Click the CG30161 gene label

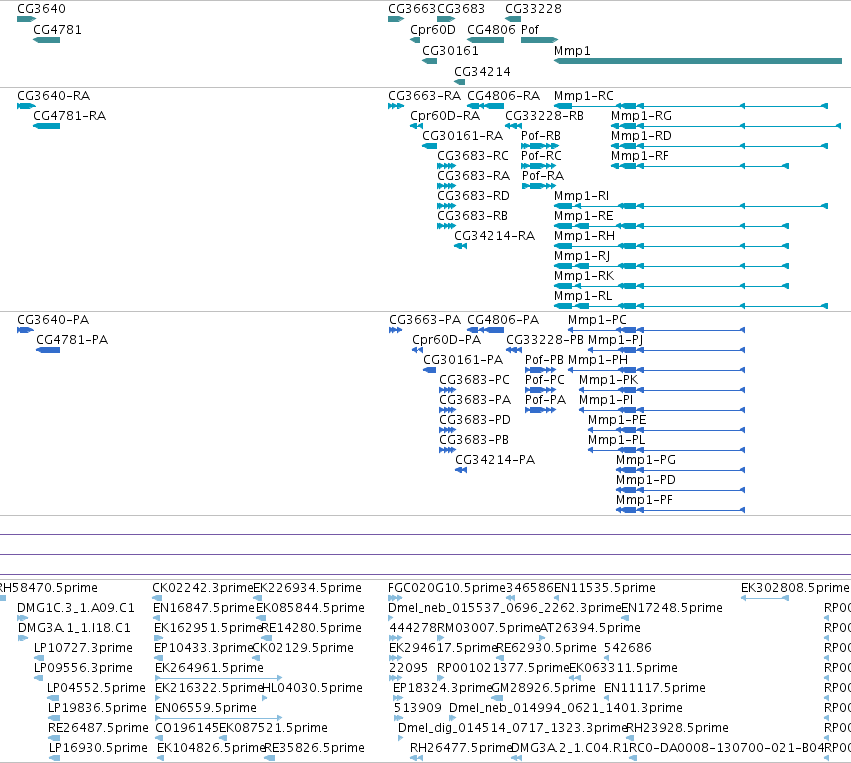click(x=450, y=51)
